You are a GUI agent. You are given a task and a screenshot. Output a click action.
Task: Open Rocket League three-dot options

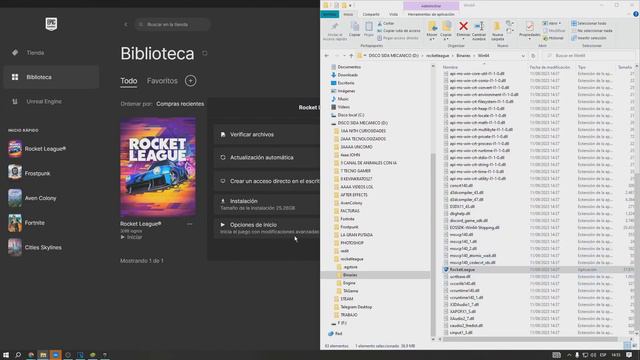tap(189, 224)
